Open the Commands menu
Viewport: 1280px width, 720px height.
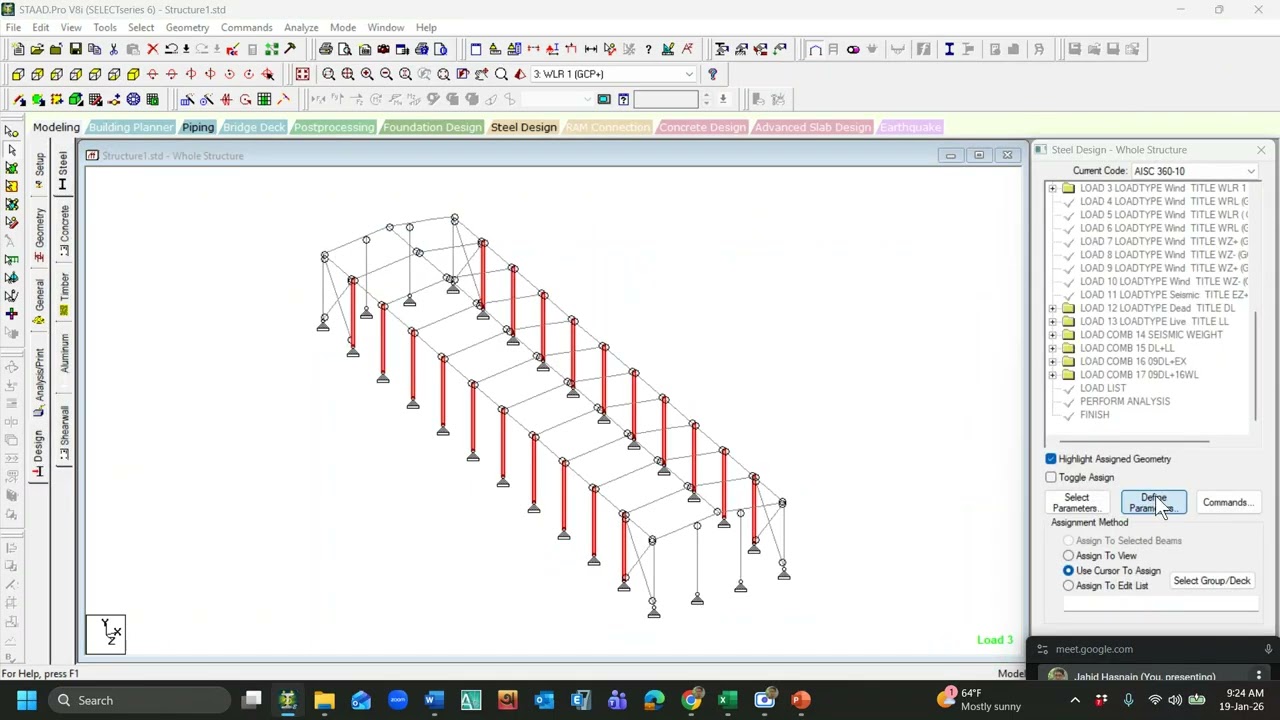pyautogui.click(x=246, y=27)
